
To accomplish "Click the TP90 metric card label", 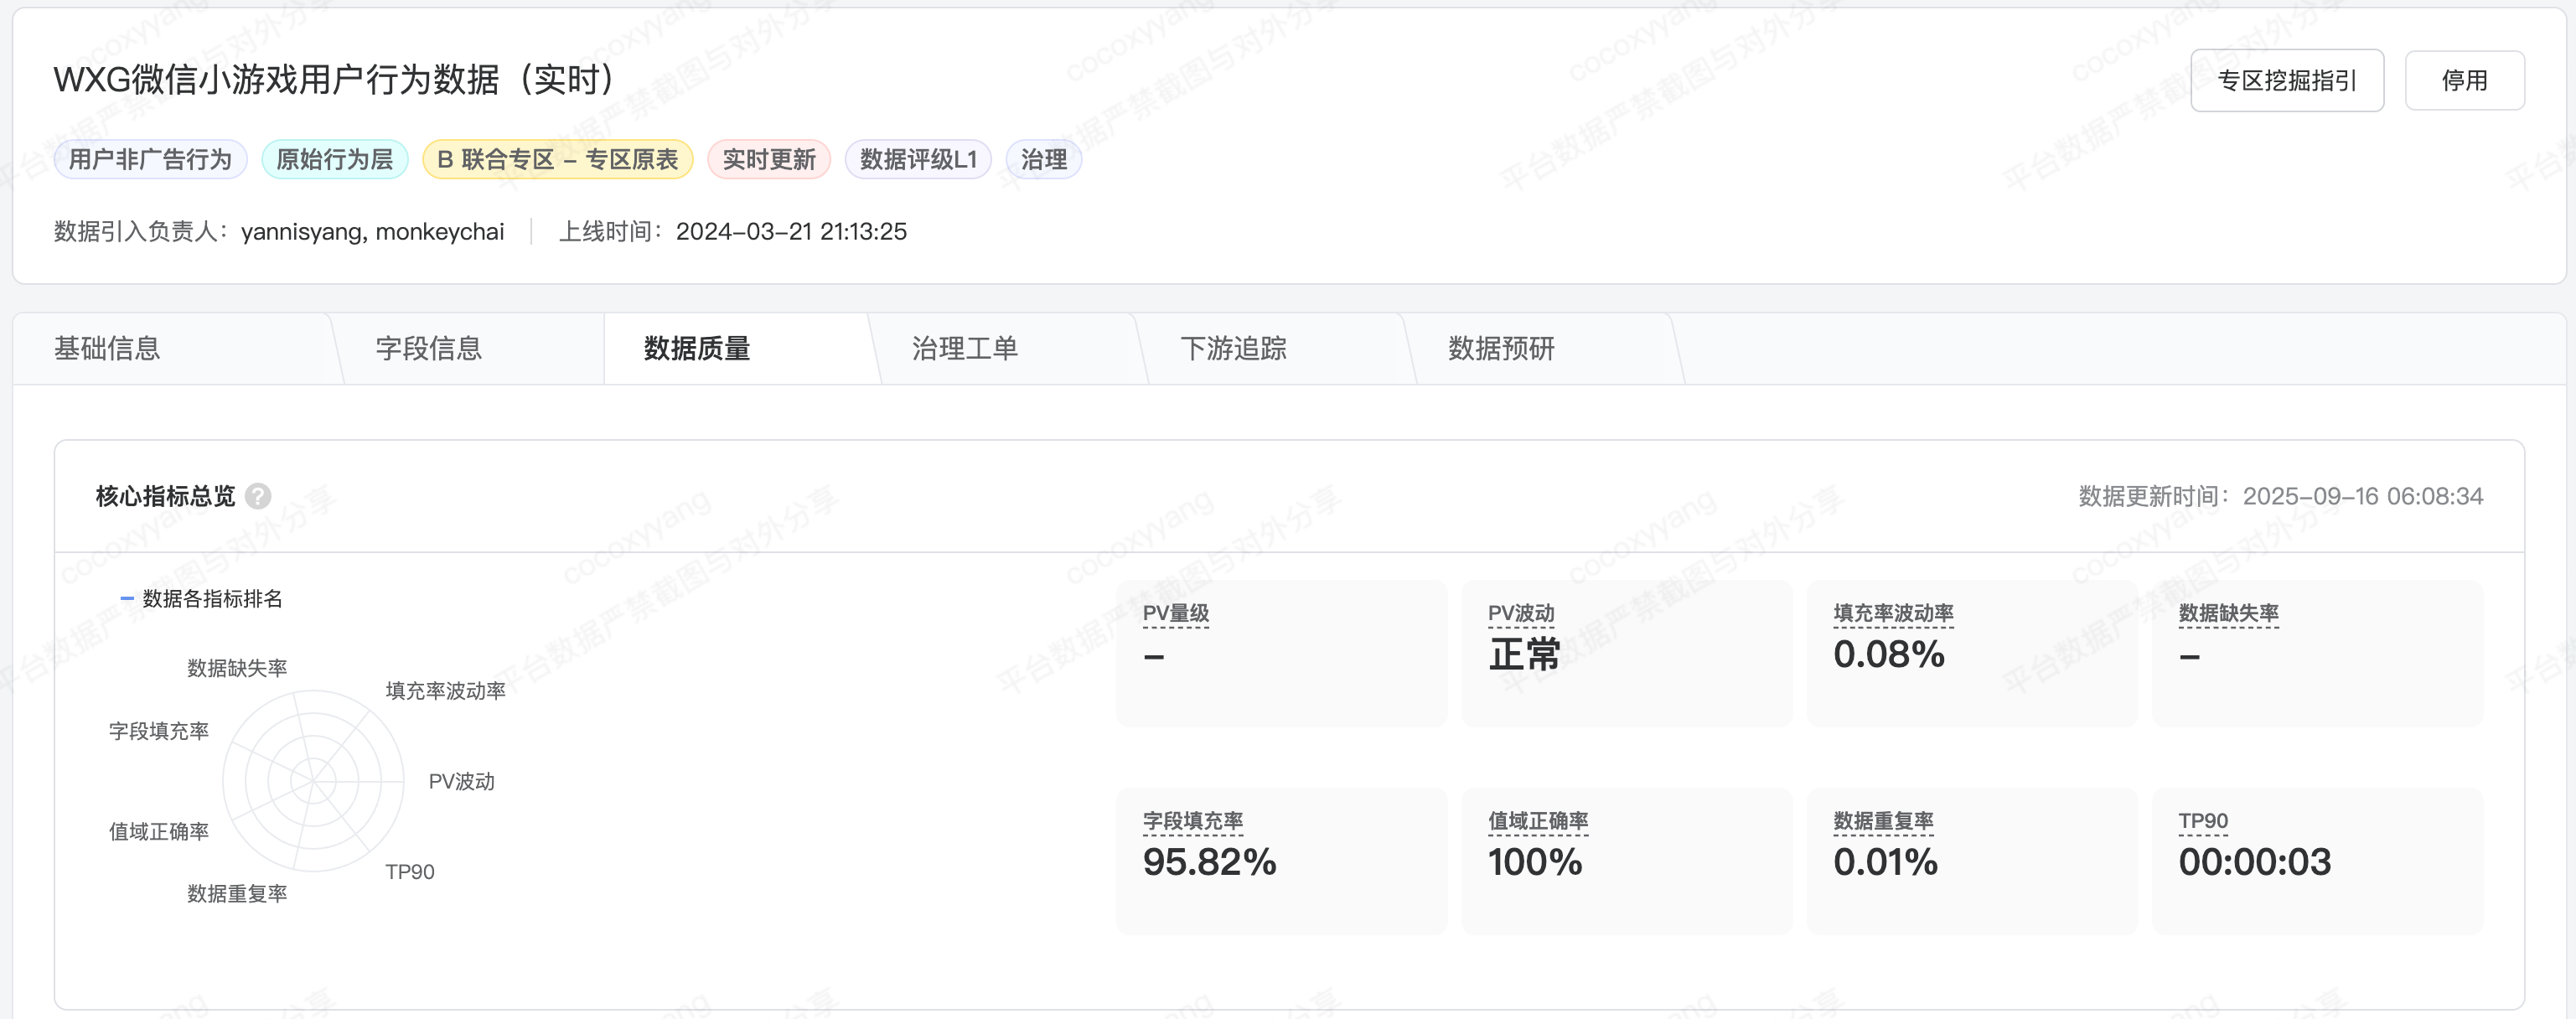I will 2202,821.
